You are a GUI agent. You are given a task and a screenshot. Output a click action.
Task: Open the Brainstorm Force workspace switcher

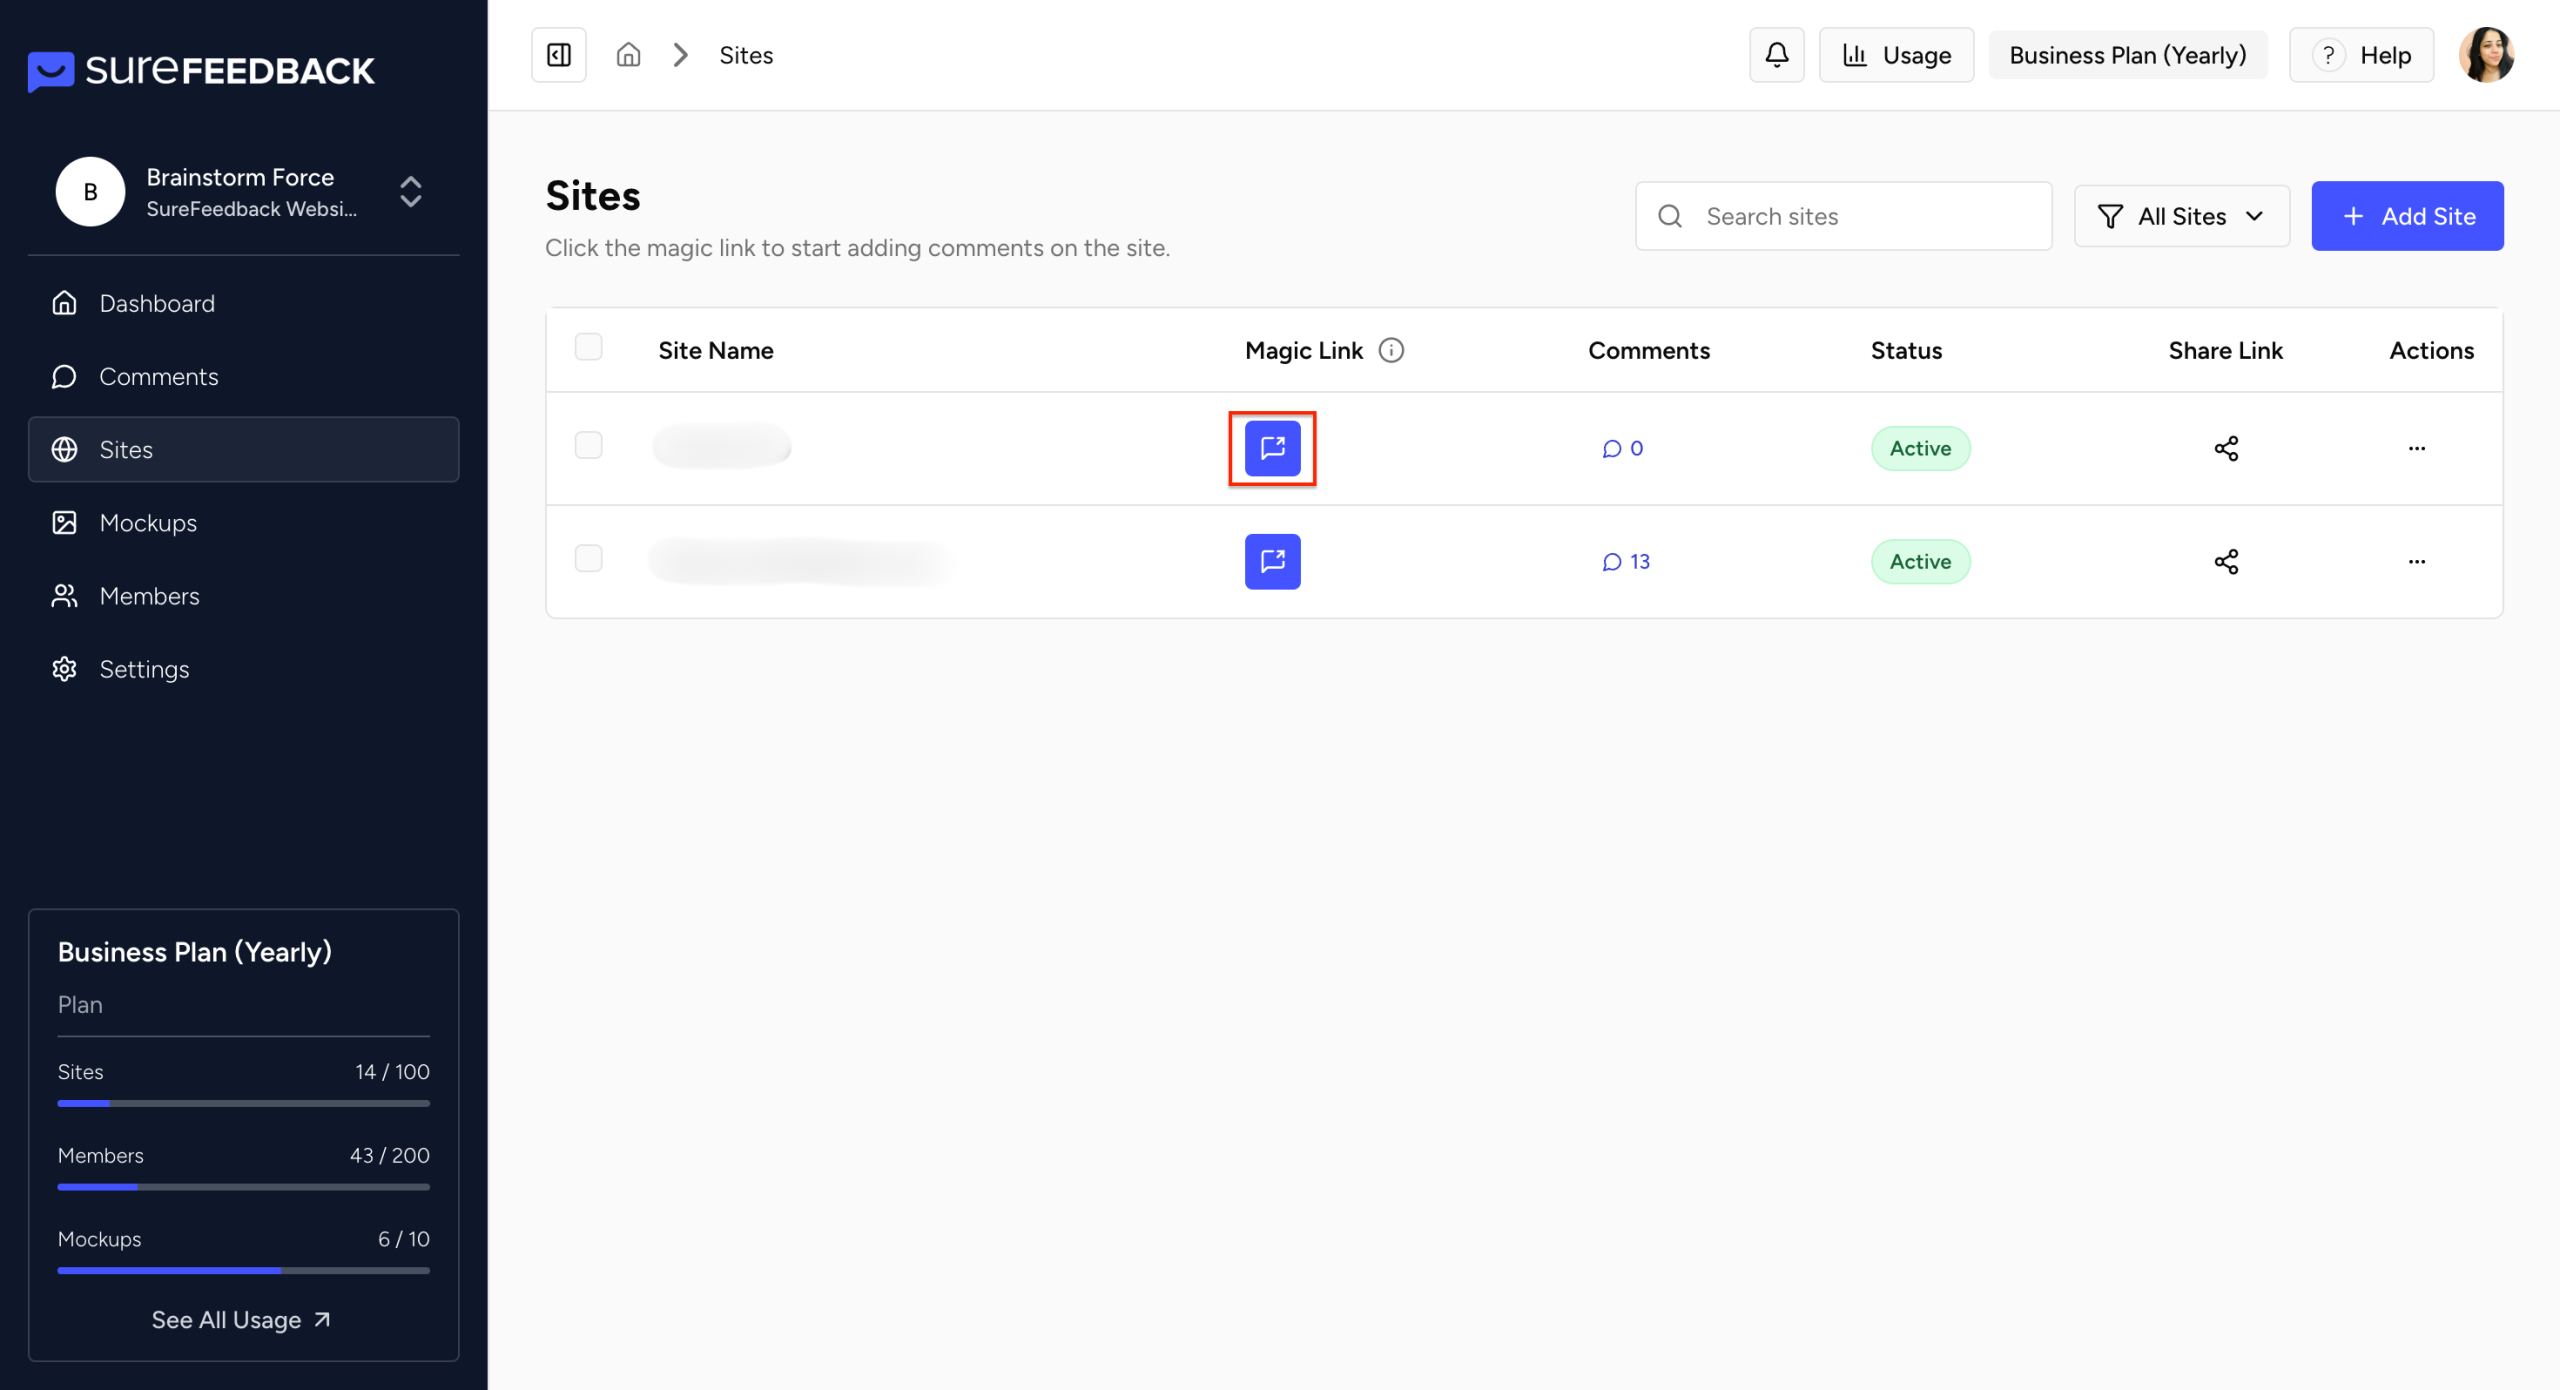pos(411,191)
